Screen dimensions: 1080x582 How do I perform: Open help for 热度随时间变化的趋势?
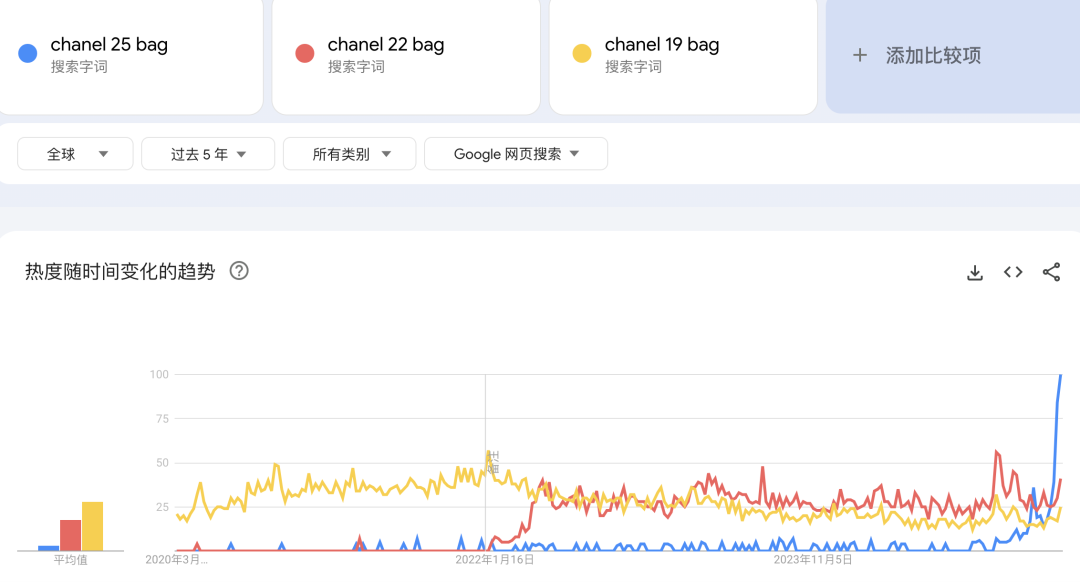239,271
